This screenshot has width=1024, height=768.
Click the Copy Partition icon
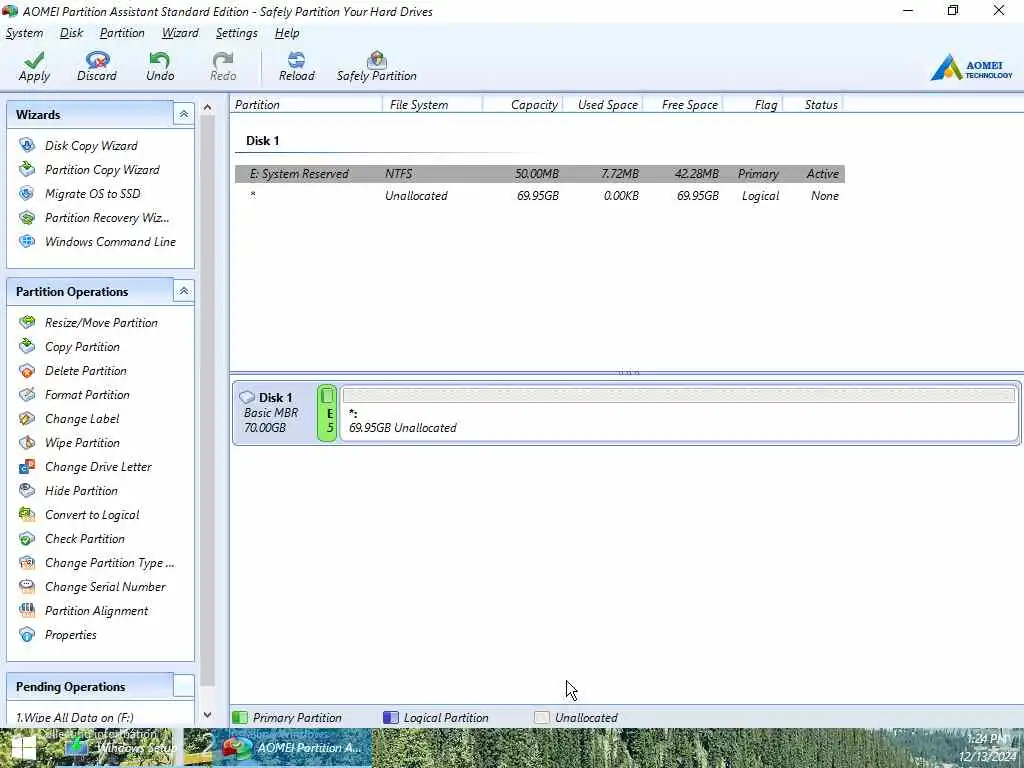pyautogui.click(x=27, y=346)
